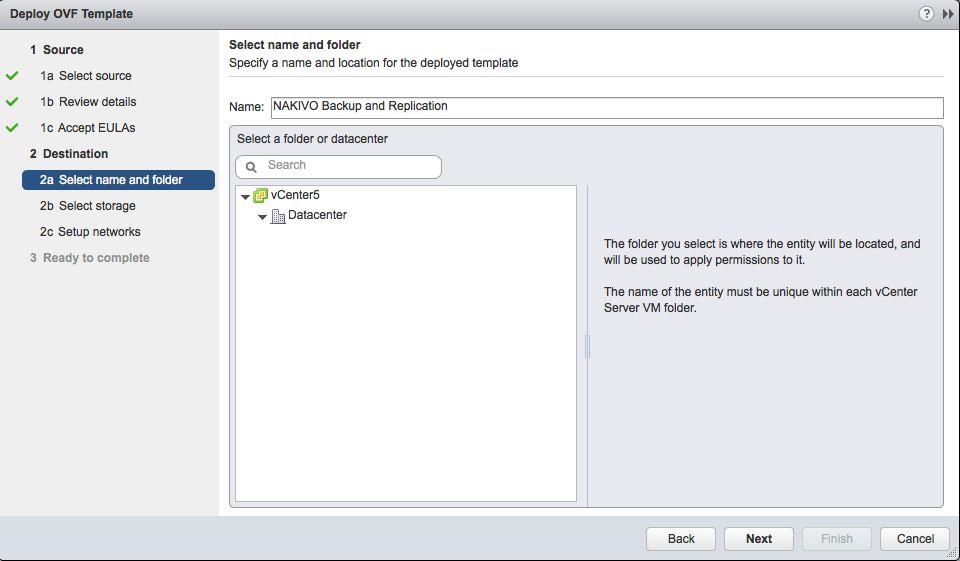Click the Datacenter building icon

tap(278, 216)
